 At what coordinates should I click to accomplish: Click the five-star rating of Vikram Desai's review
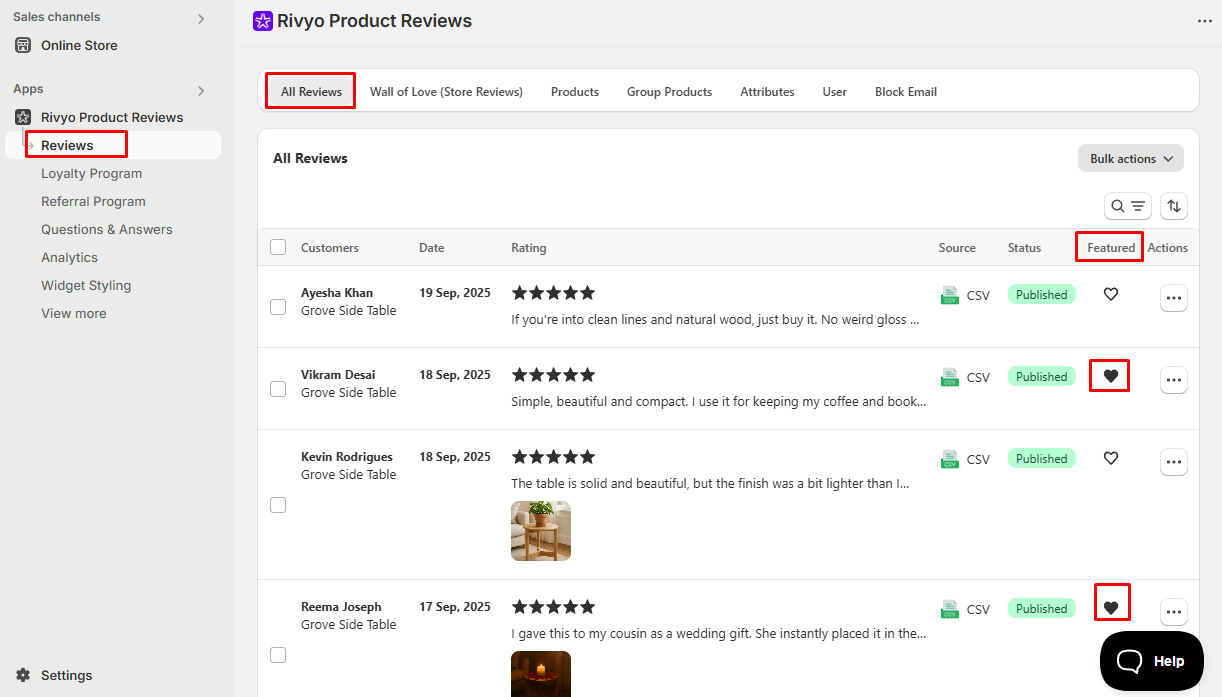pos(553,375)
